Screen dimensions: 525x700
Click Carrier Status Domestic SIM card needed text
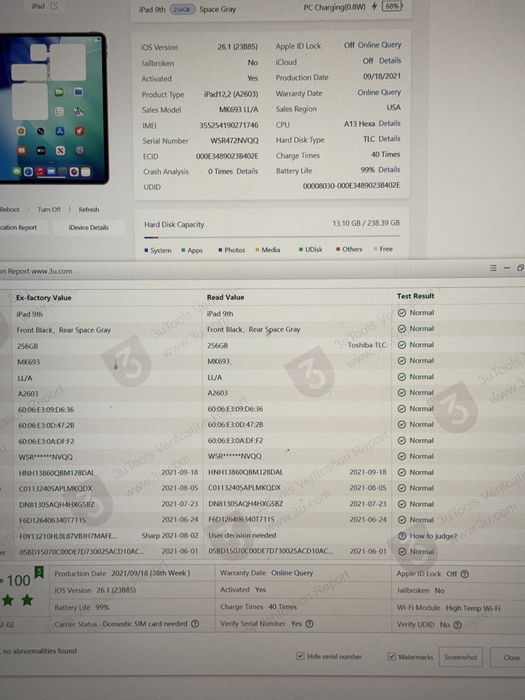(121, 624)
